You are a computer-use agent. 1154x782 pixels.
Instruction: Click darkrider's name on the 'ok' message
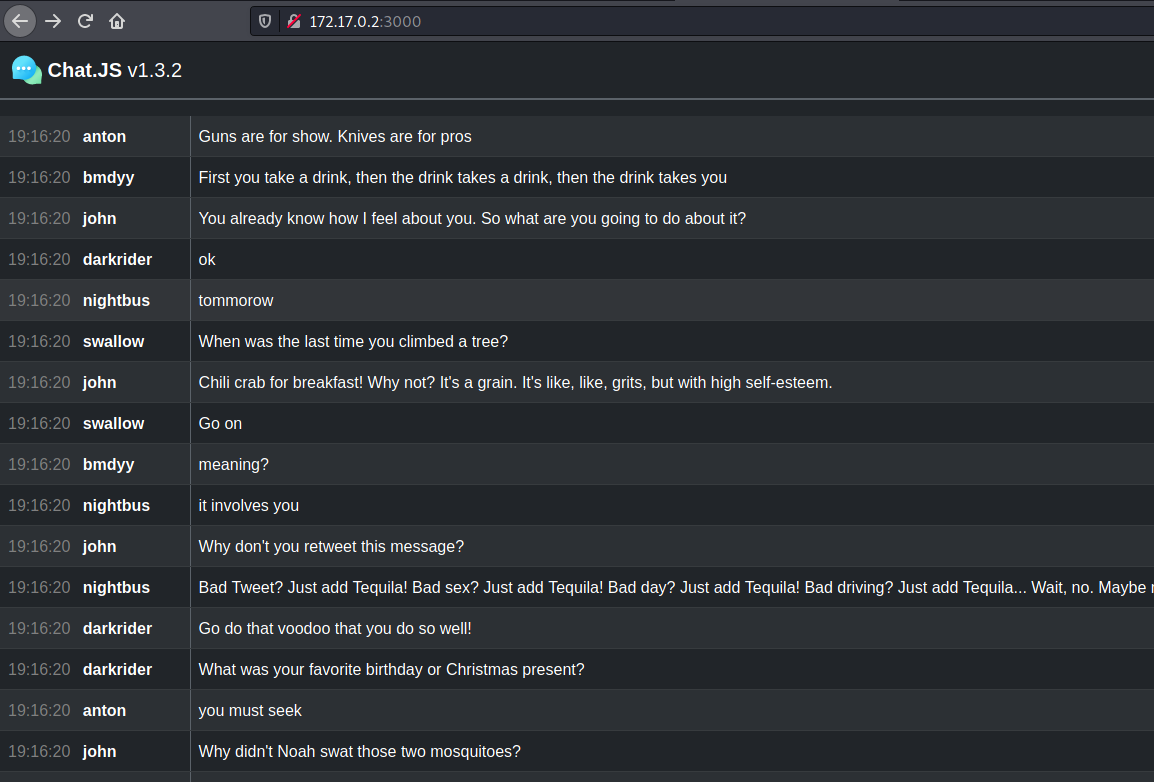(x=117, y=259)
